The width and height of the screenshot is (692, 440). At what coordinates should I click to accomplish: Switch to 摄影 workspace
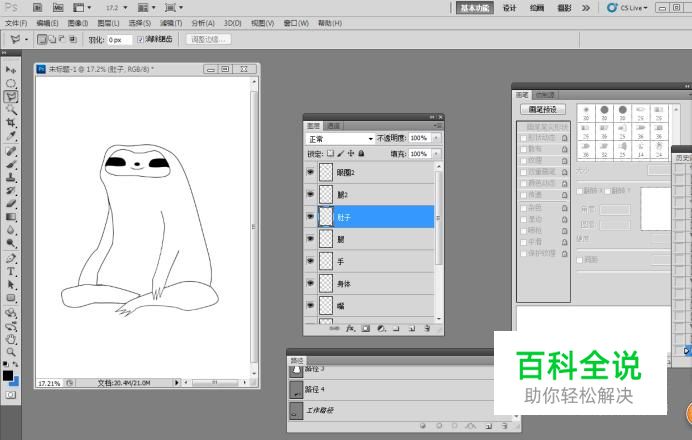tap(564, 8)
